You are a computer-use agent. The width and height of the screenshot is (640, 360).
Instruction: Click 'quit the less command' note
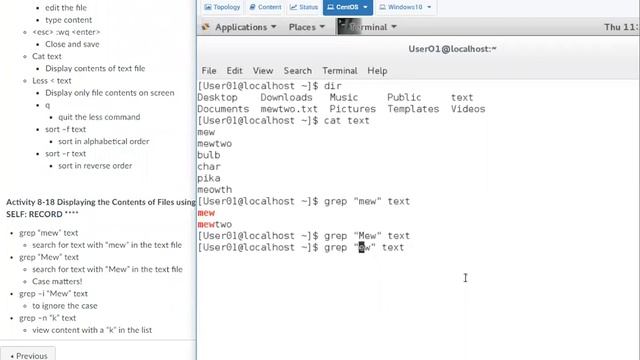[x=99, y=117]
